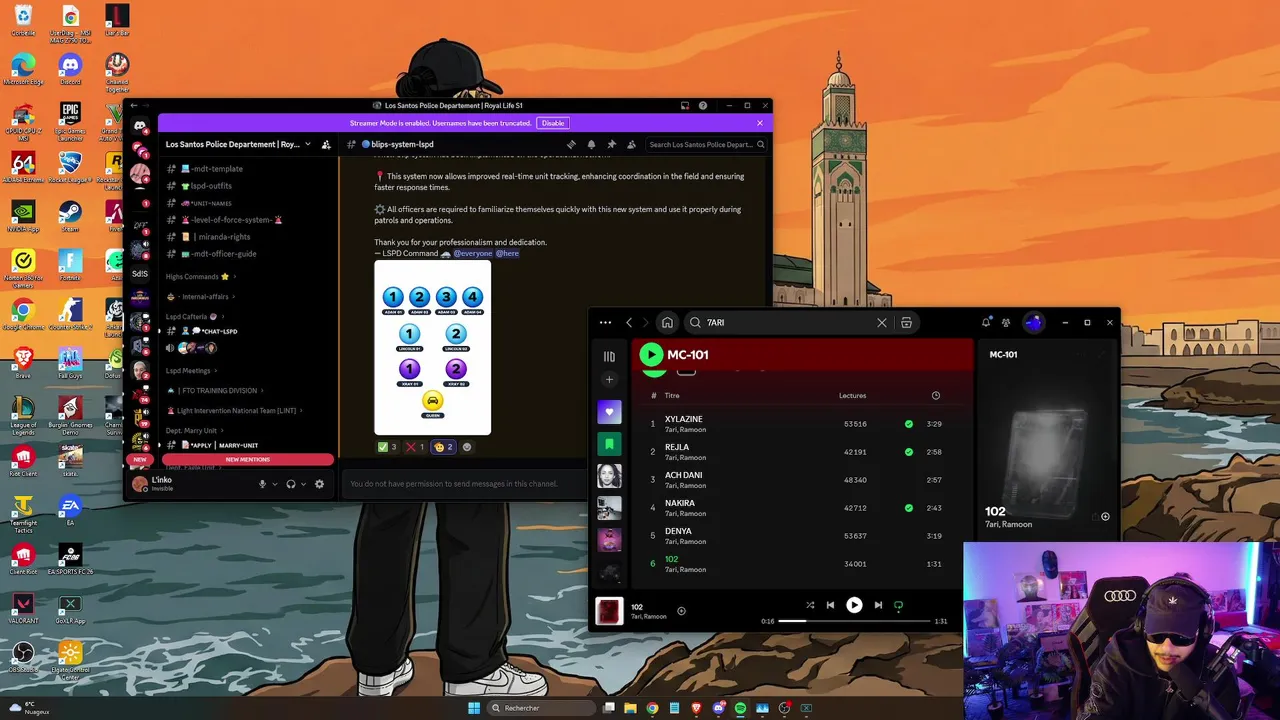The height and width of the screenshot is (720, 1280).
Task: Click the Discord server search field
Action: coord(706,144)
